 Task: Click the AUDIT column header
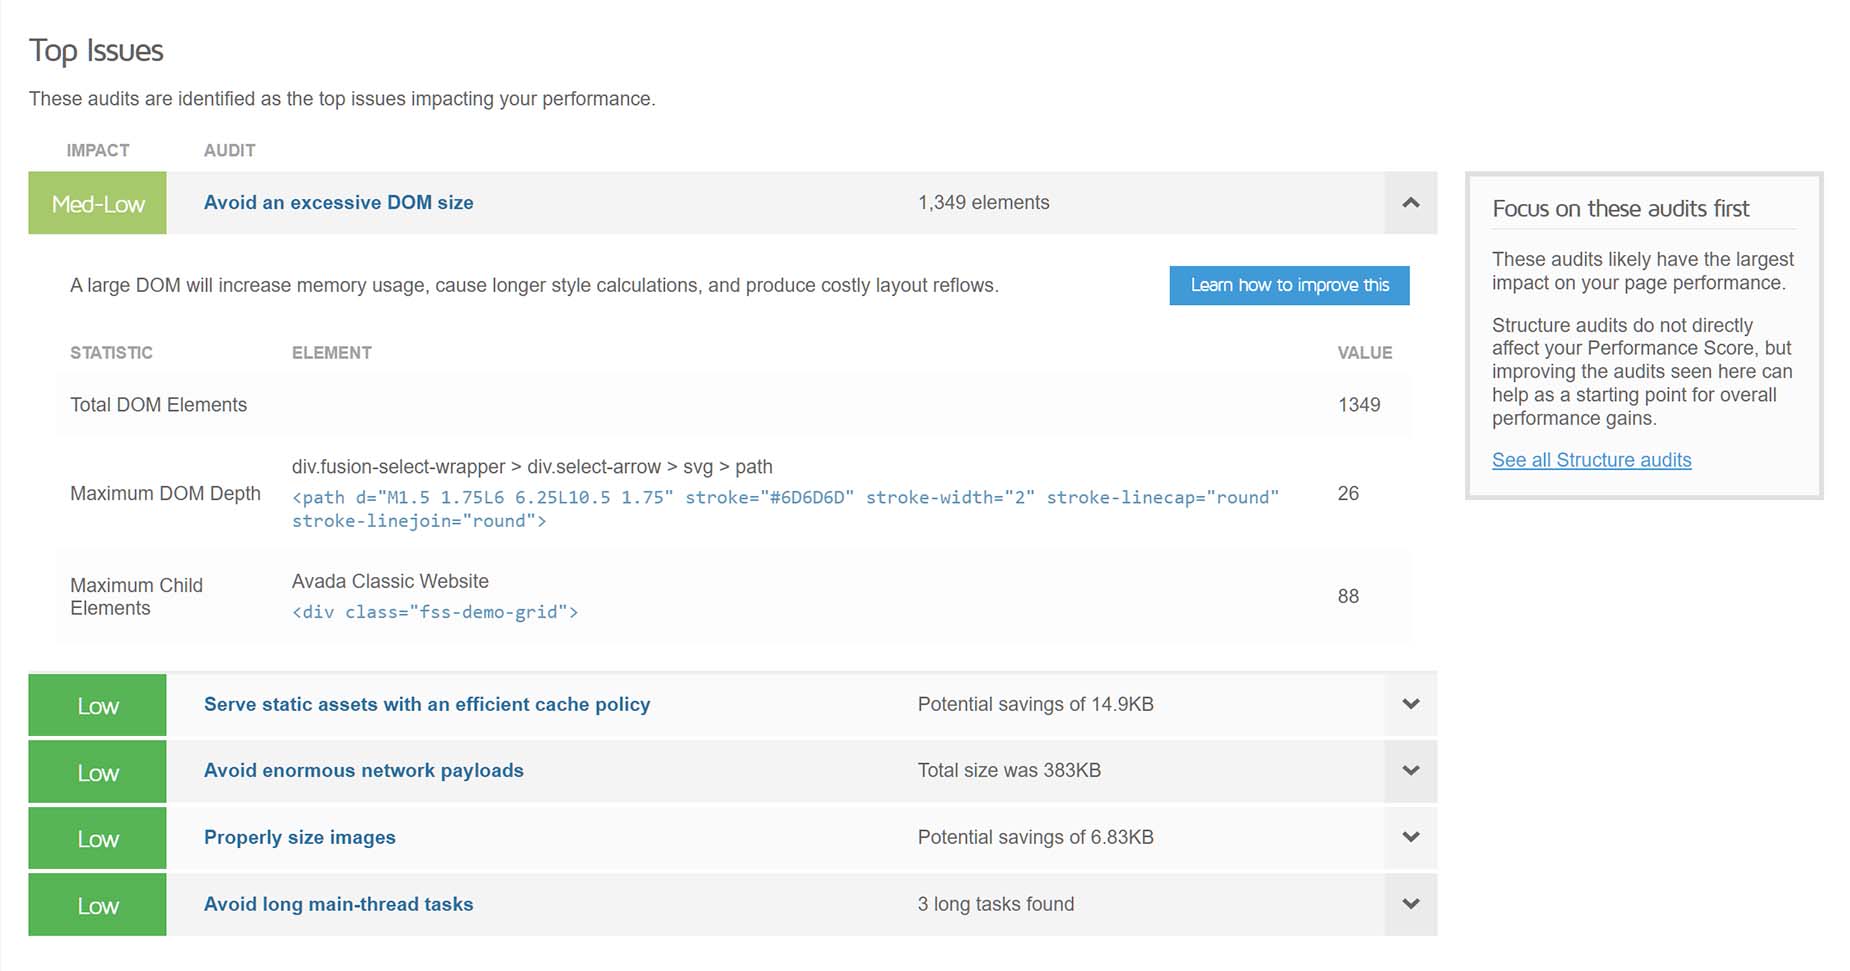(x=229, y=150)
